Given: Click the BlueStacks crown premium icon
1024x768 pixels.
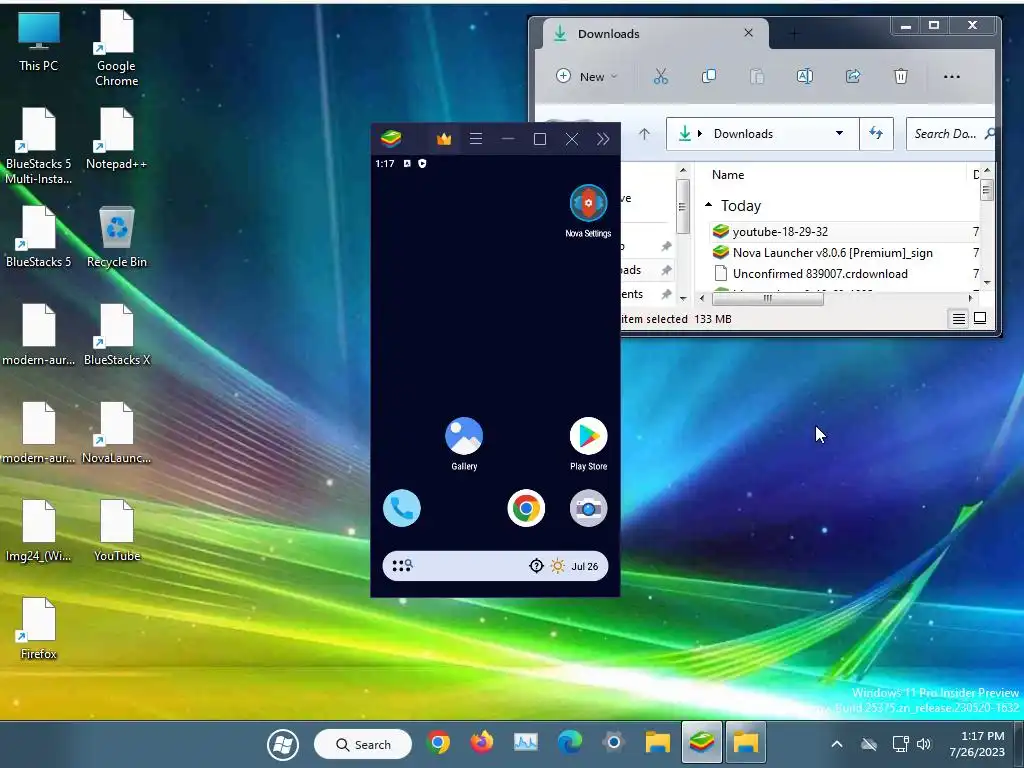Looking at the screenshot, I should [444, 139].
